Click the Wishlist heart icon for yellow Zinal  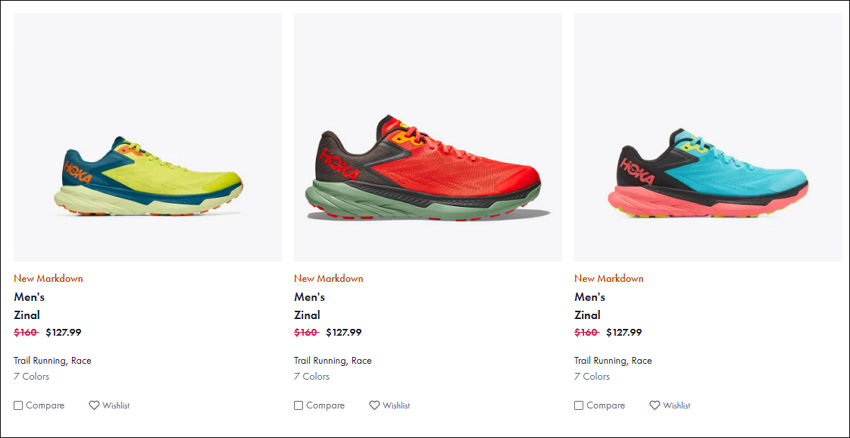pyautogui.click(x=94, y=405)
